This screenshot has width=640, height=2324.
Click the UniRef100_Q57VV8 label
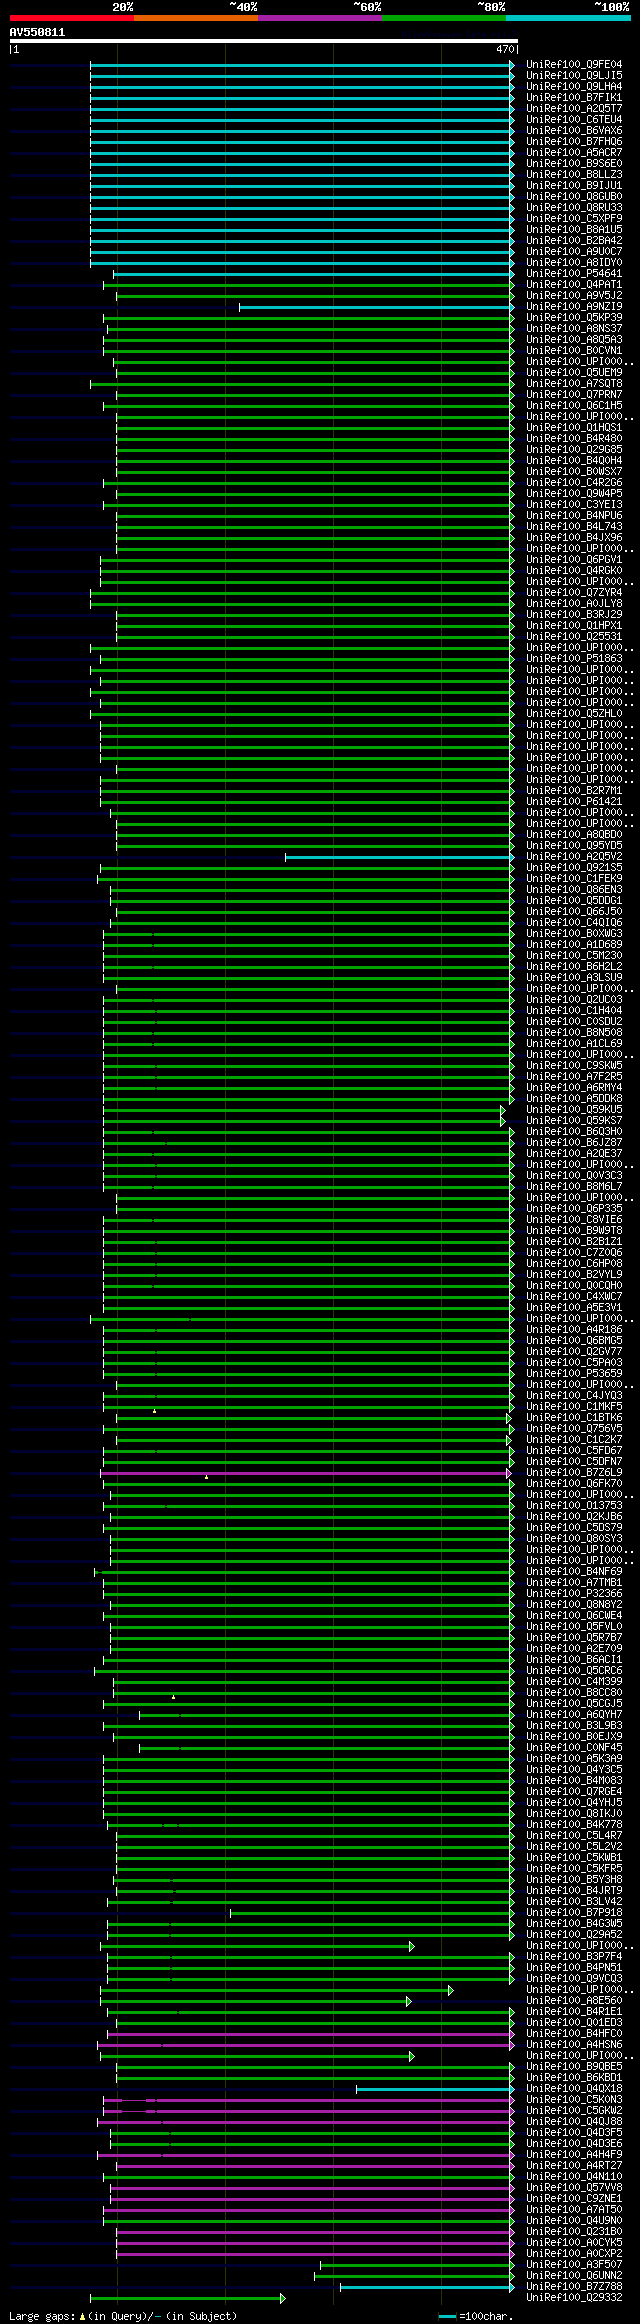tap(574, 2188)
